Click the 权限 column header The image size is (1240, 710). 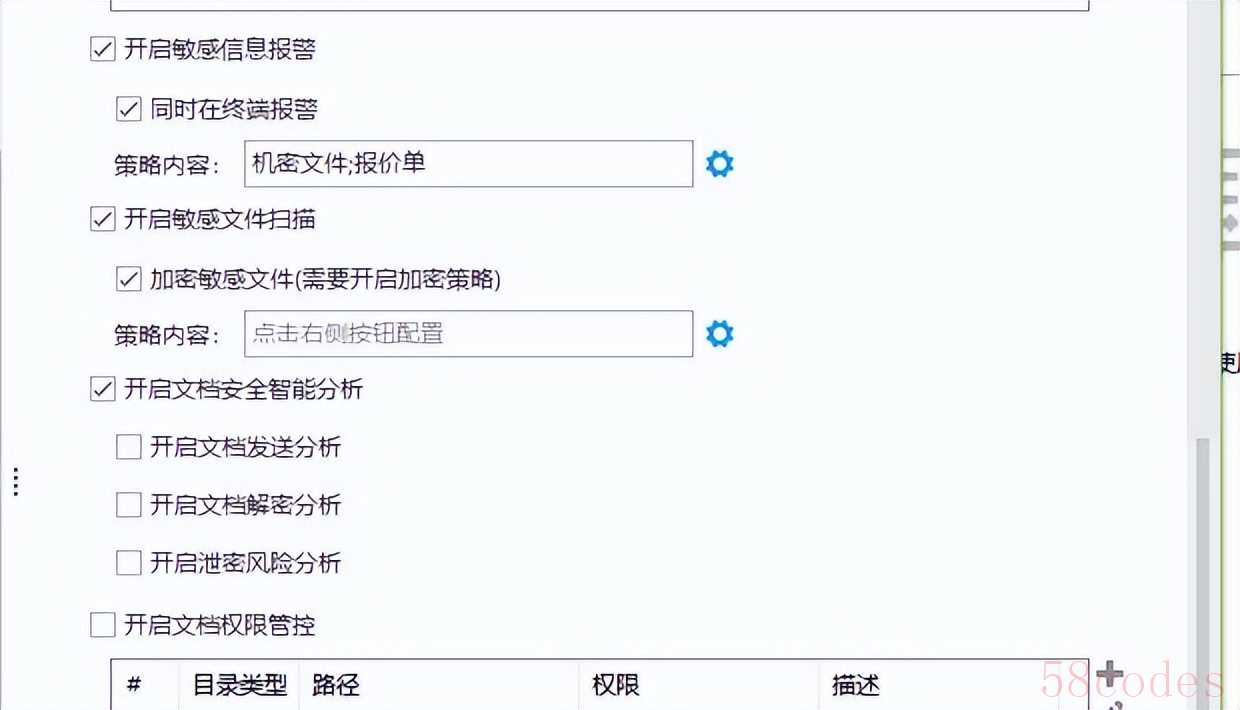[616, 685]
